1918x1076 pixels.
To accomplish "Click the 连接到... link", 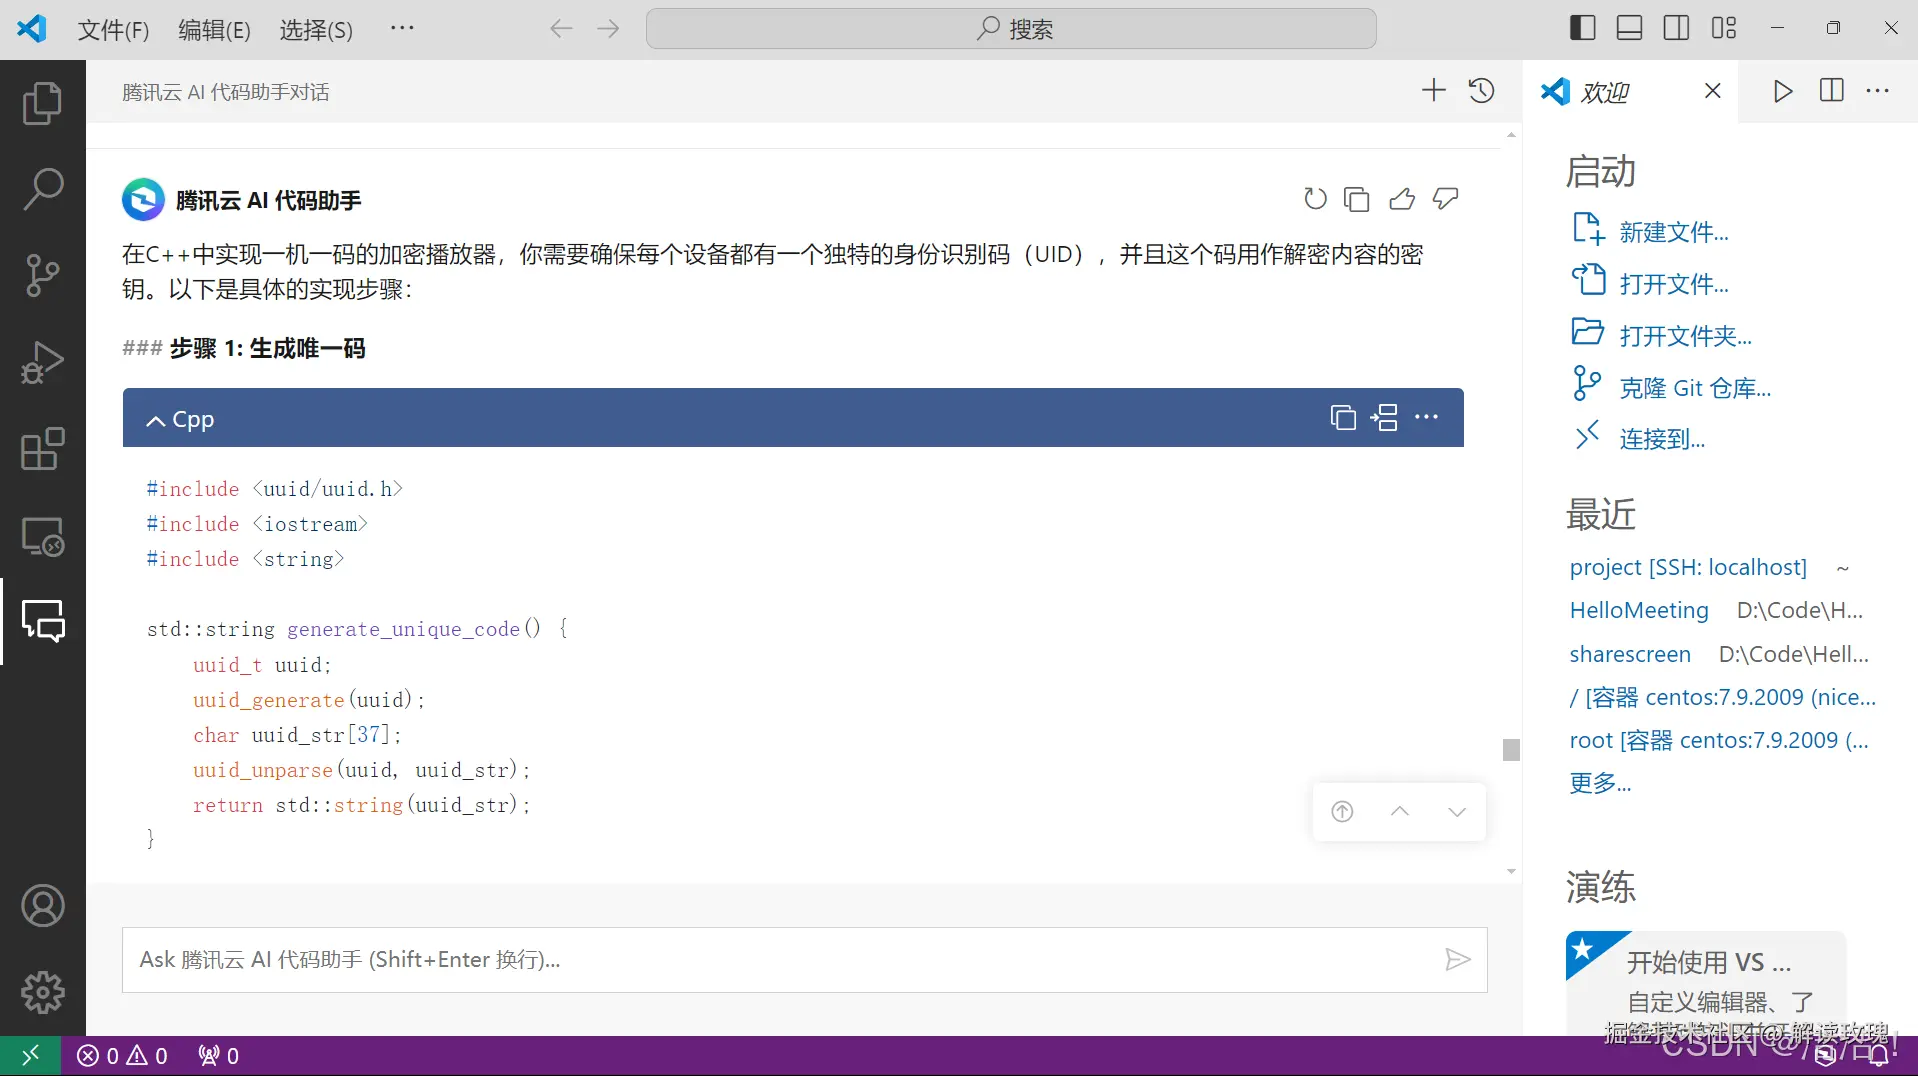I will (1662, 439).
